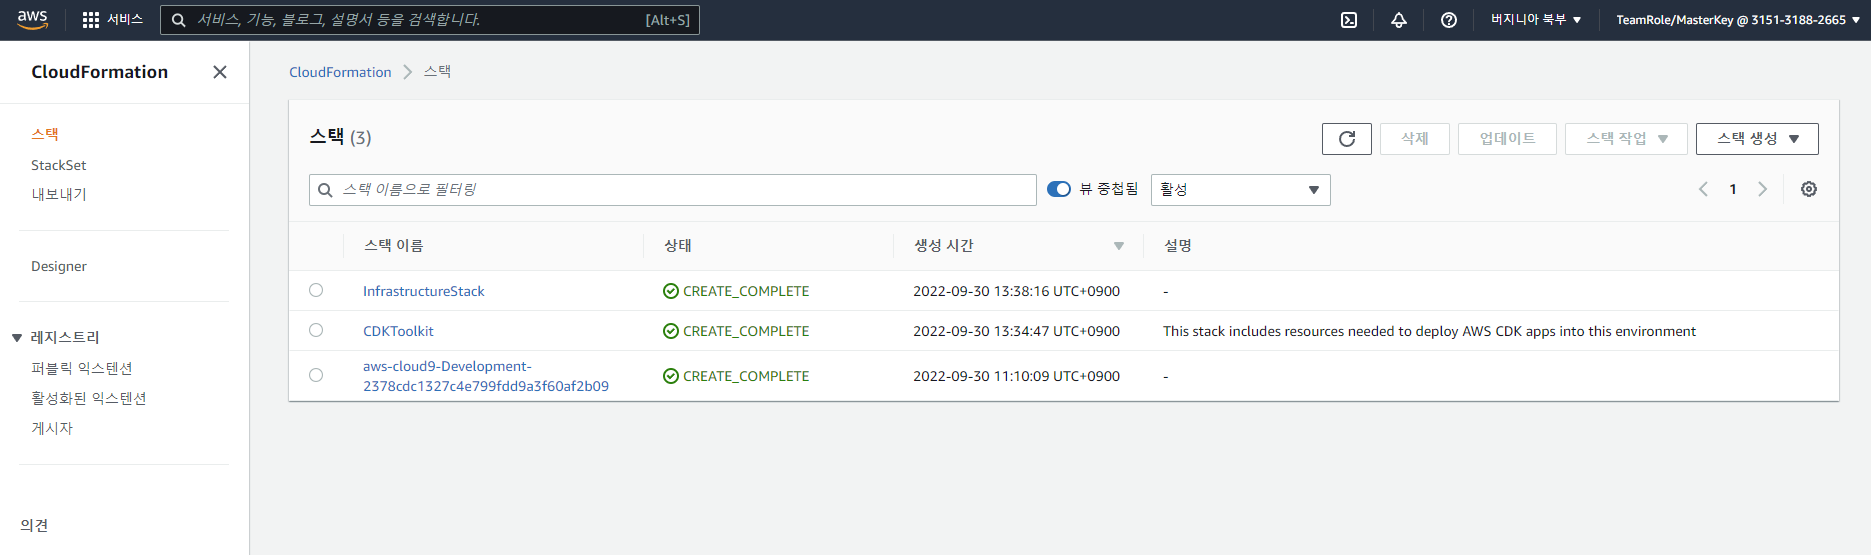This screenshot has height=555, width=1871.
Task: Select the CDKToolkit radio button
Action: tap(316, 330)
